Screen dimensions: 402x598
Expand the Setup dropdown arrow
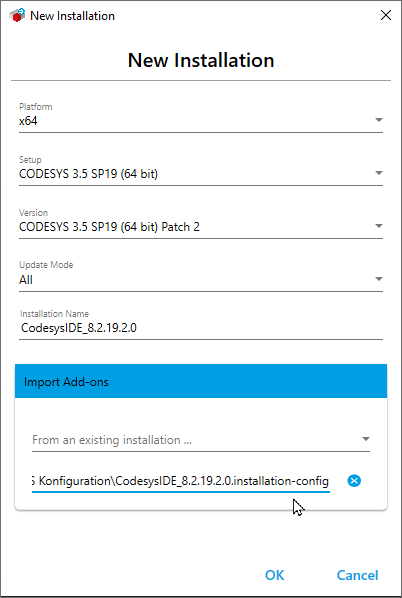[378, 173]
